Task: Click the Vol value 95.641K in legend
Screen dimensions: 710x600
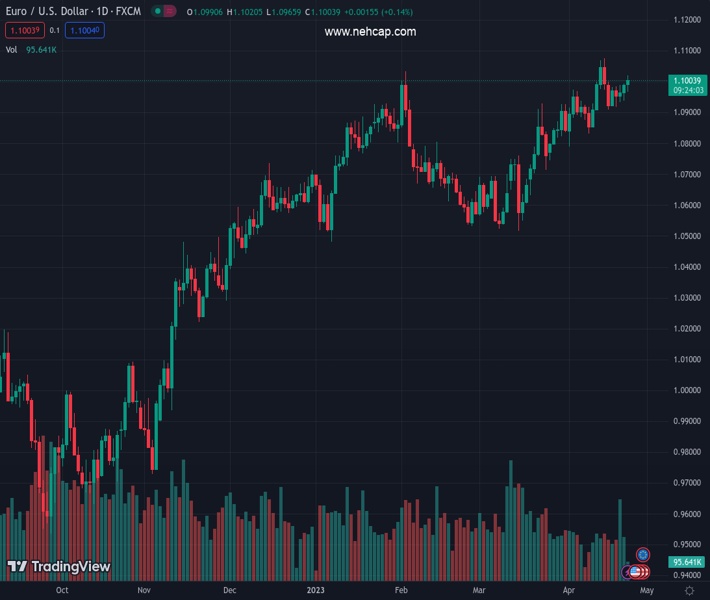Action: (x=40, y=49)
